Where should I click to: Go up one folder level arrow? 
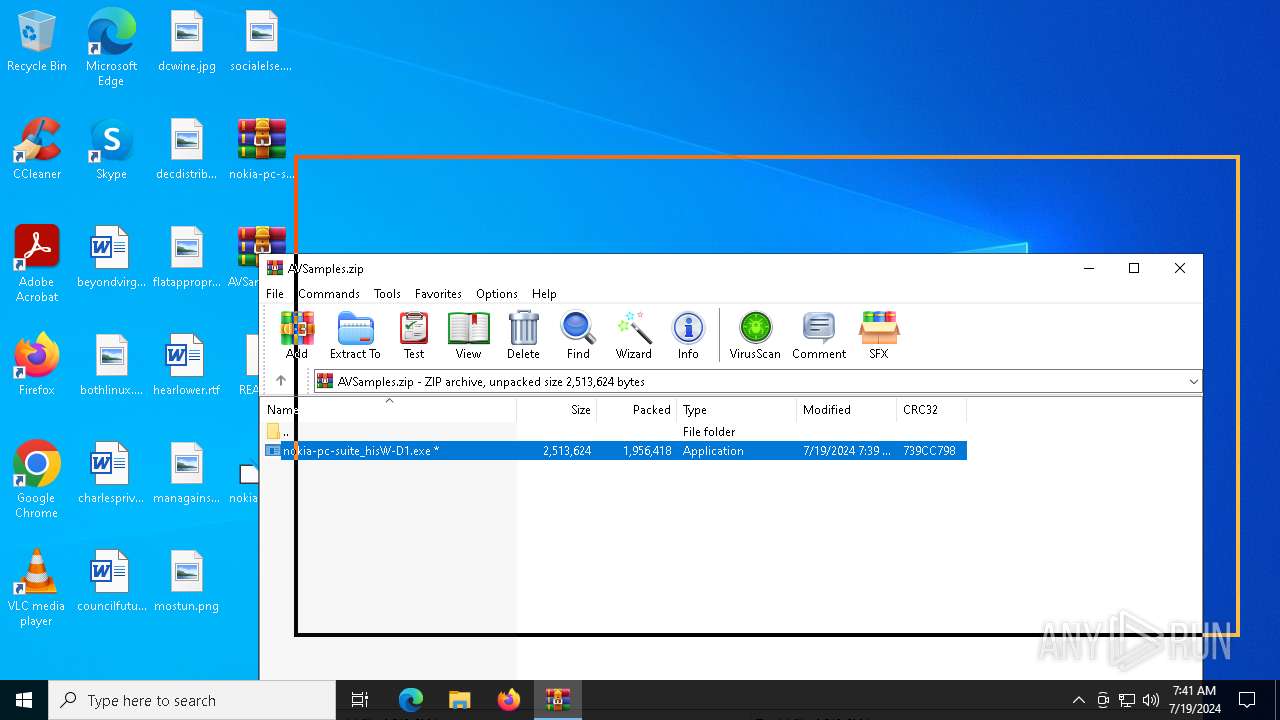281,381
